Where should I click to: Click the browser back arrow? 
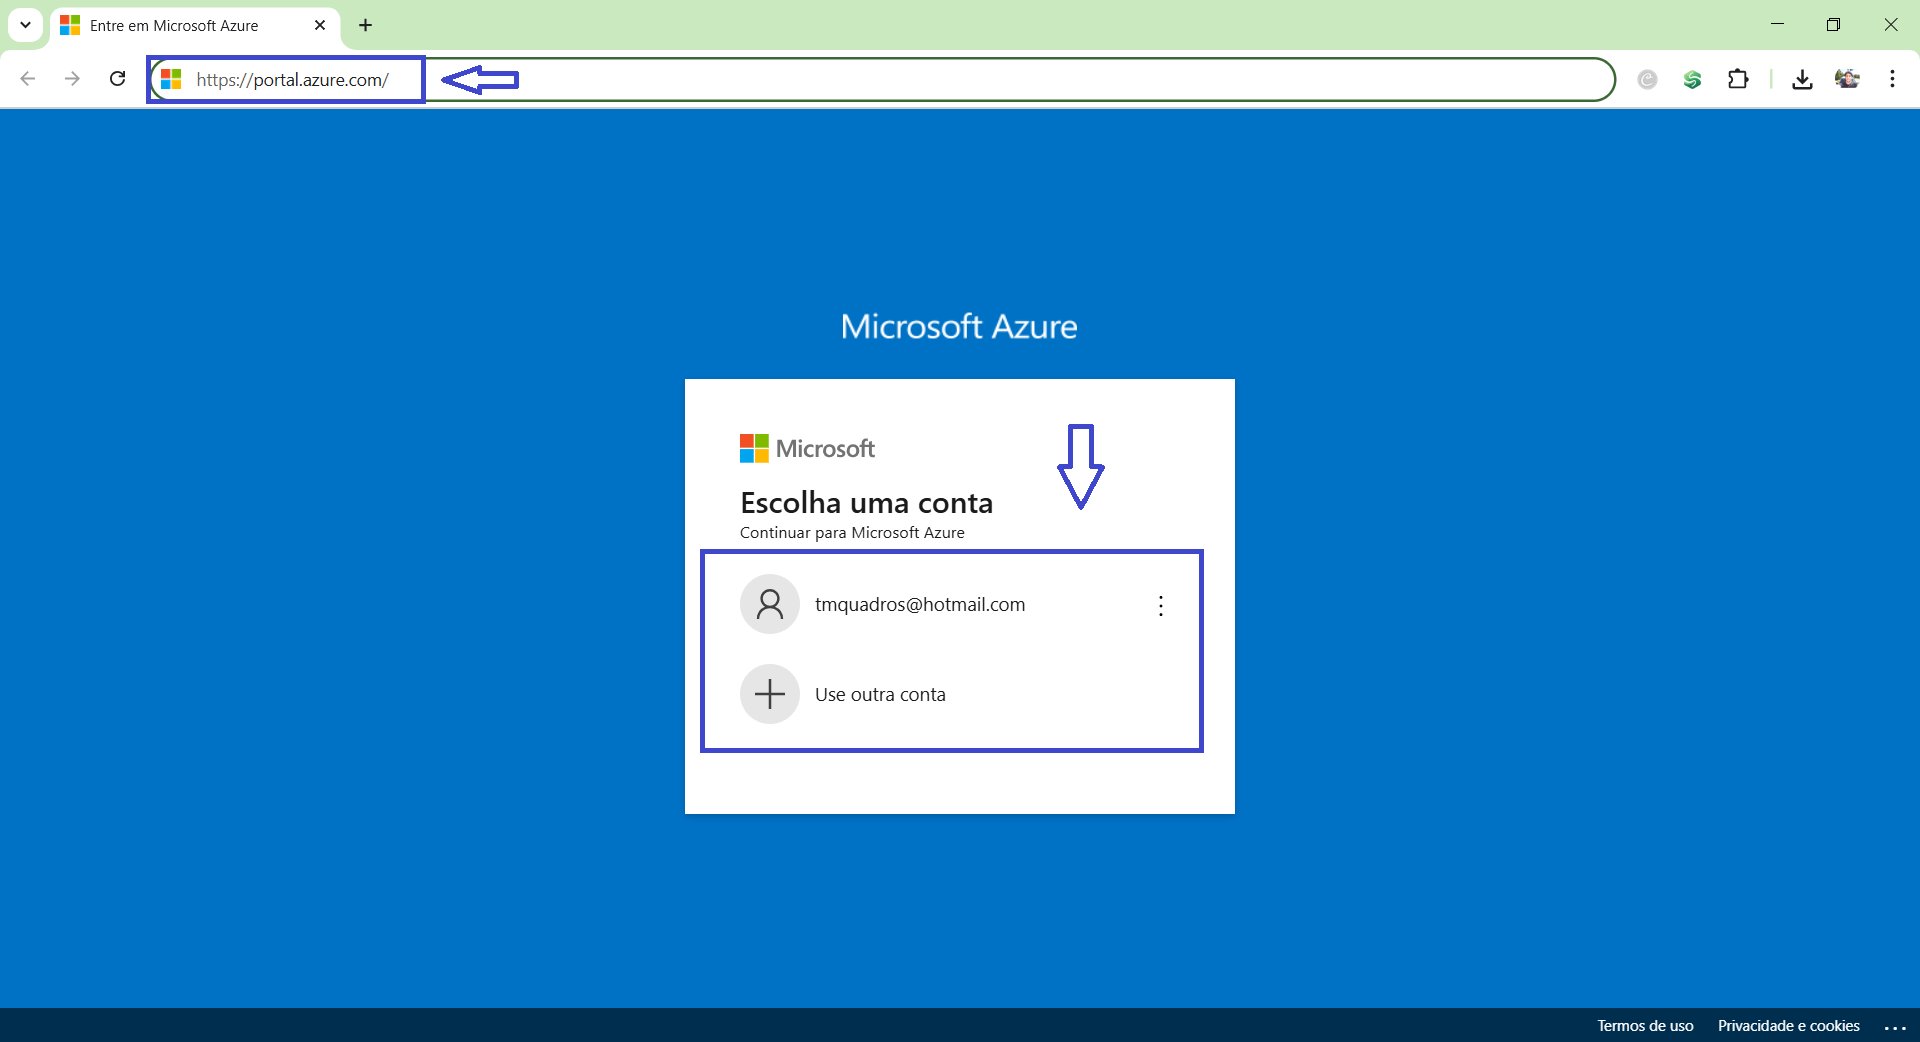tap(28, 79)
